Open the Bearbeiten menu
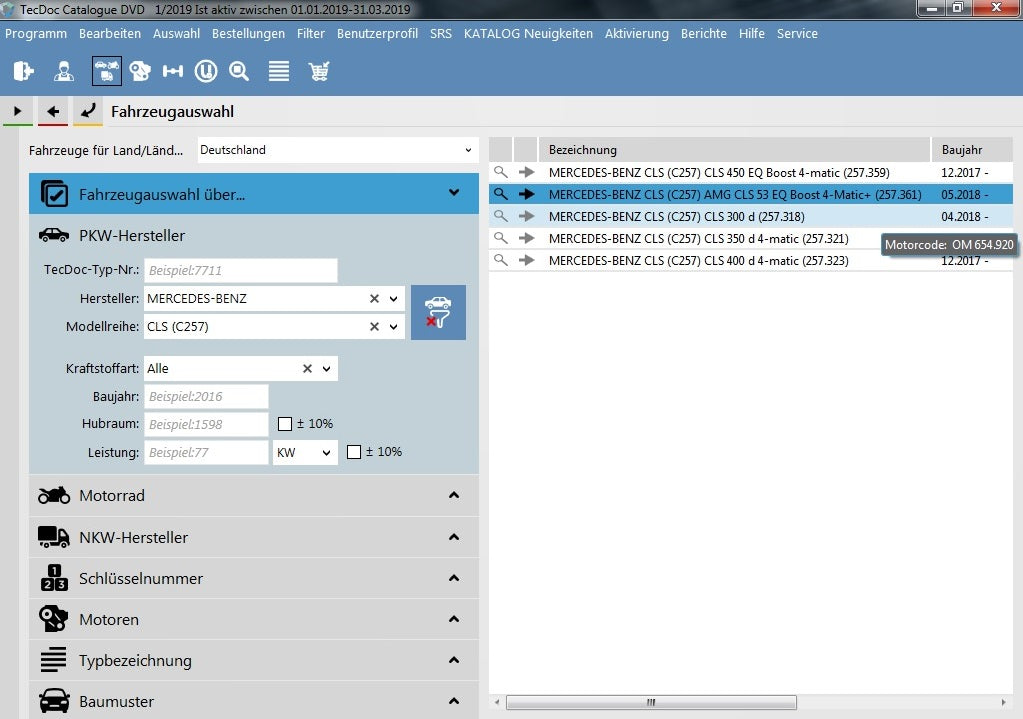The height and width of the screenshot is (719, 1023). [110, 33]
